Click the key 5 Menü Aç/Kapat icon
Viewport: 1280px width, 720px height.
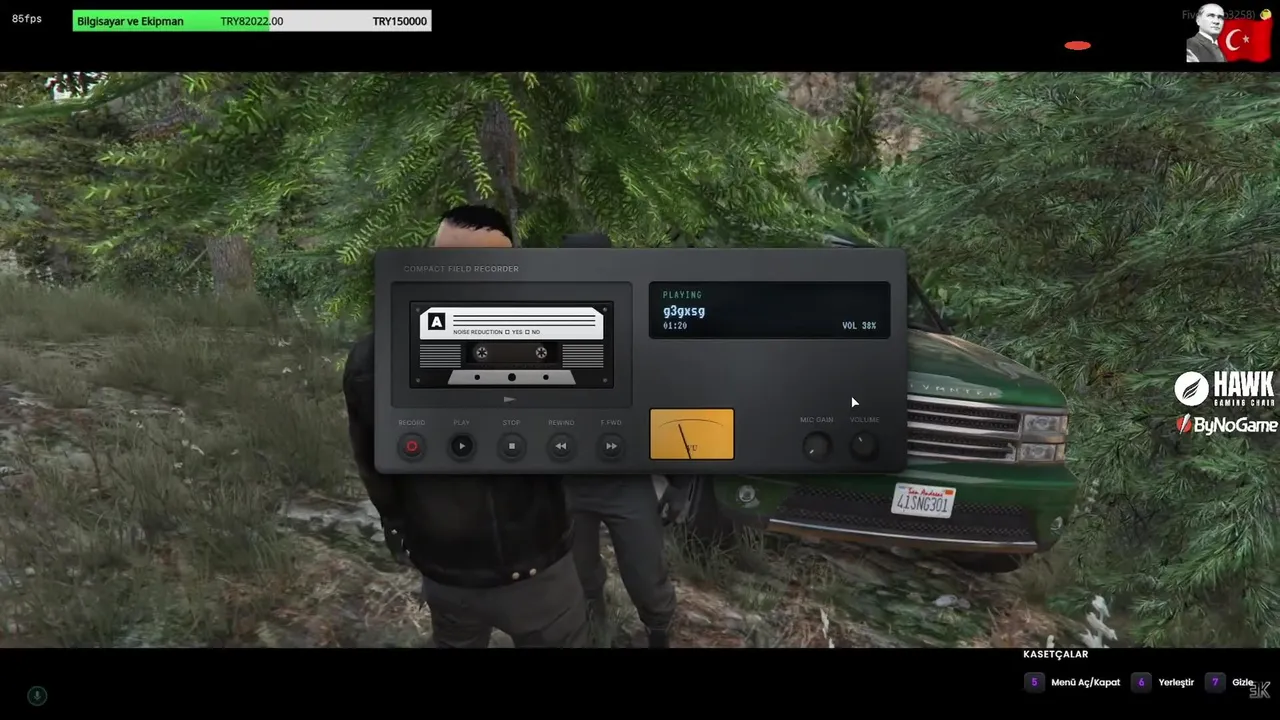pos(1035,682)
